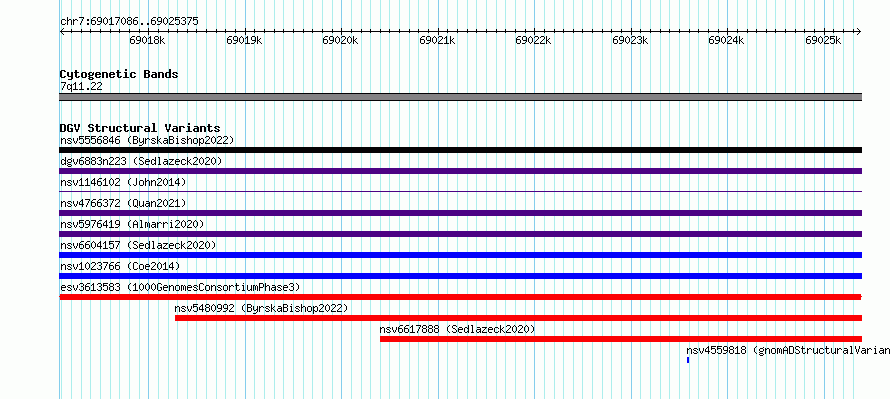Click the 69024k ruler position

(x=727, y=40)
